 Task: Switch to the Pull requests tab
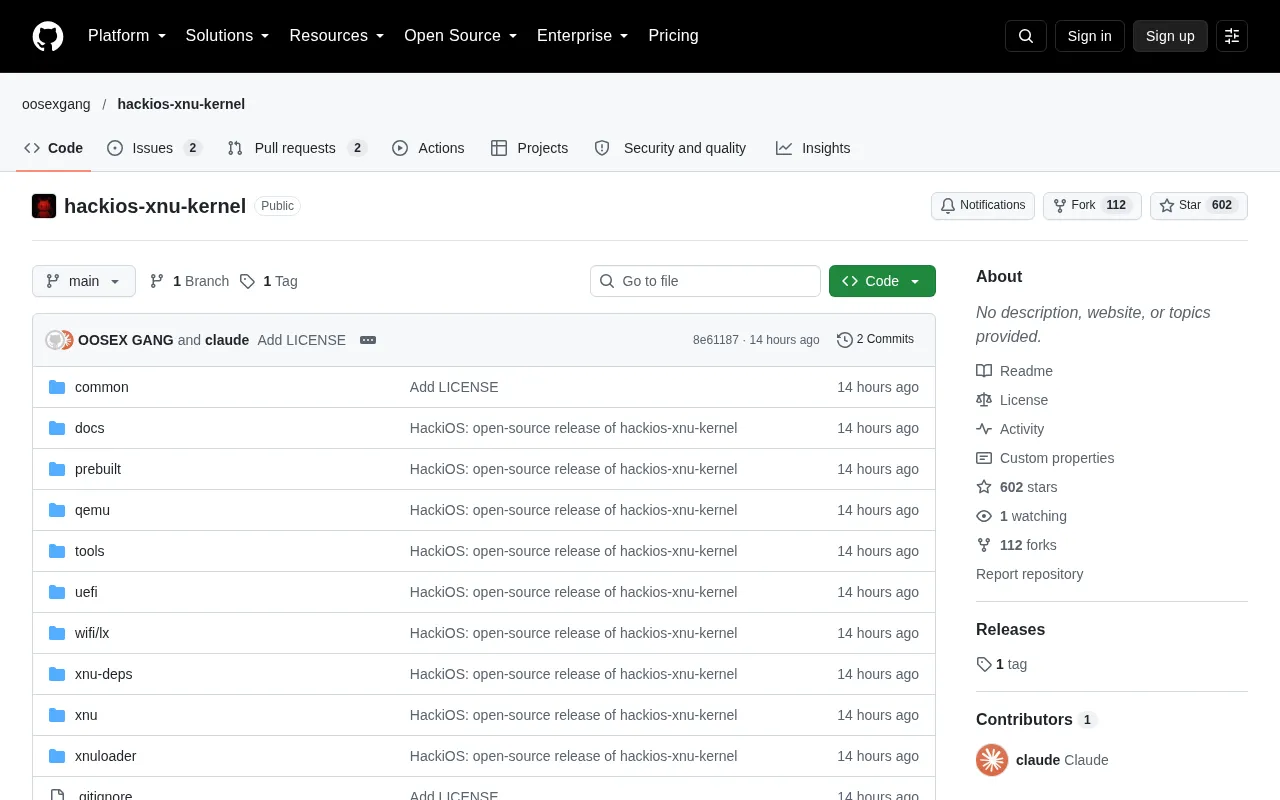pyautogui.click(x=297, y=148)
